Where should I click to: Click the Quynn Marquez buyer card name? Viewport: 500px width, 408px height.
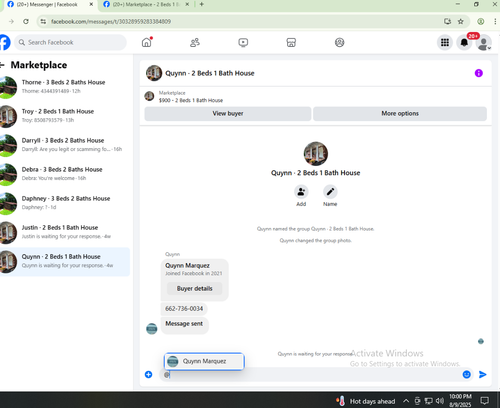pos(187,266)
